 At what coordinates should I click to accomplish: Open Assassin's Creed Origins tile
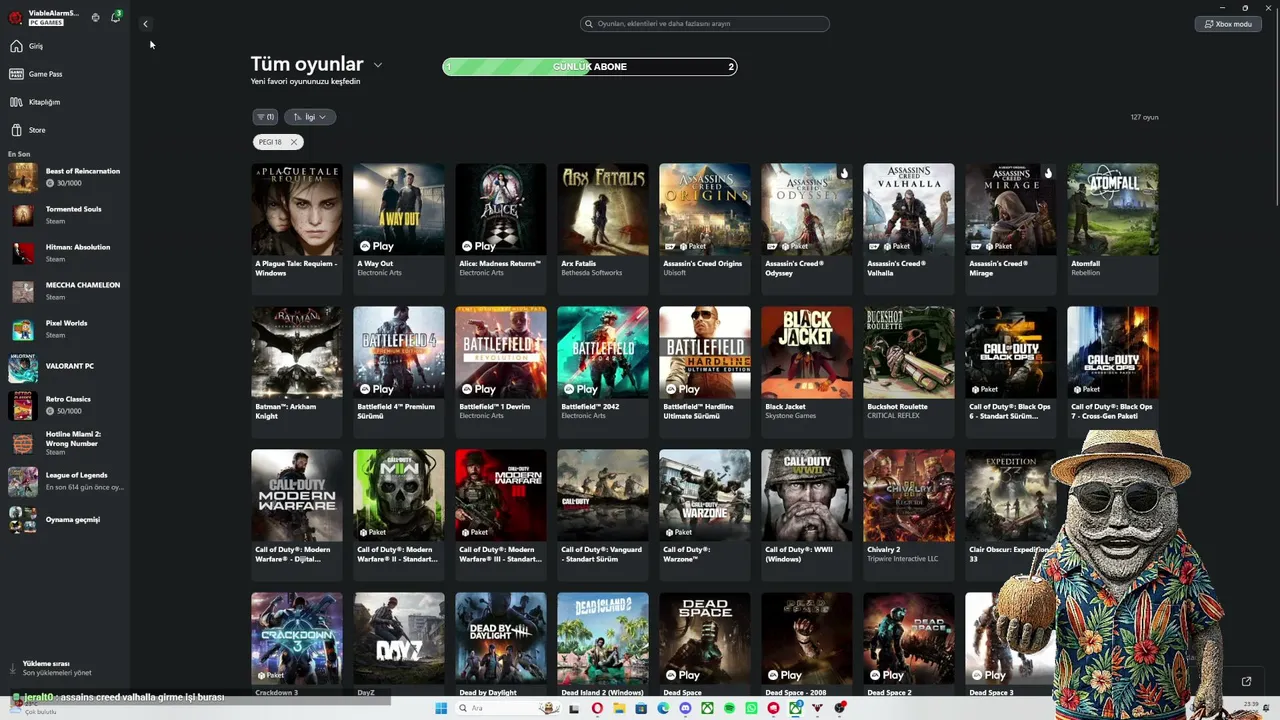[705, 229]
